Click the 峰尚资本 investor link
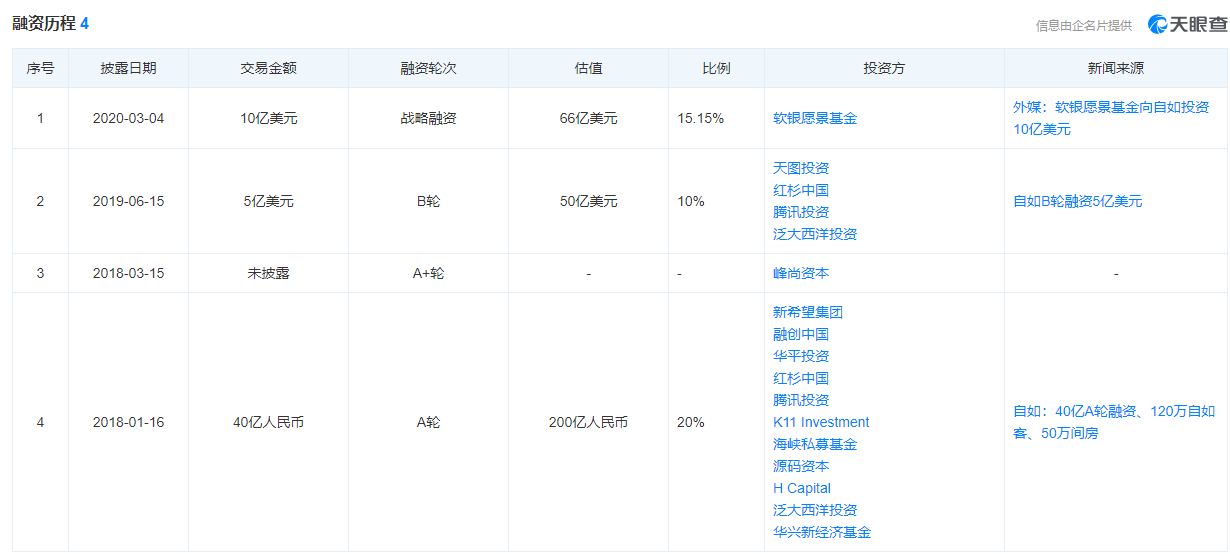Image resolution: width=1230 pixels, height=554 pixels. (801, 273)
